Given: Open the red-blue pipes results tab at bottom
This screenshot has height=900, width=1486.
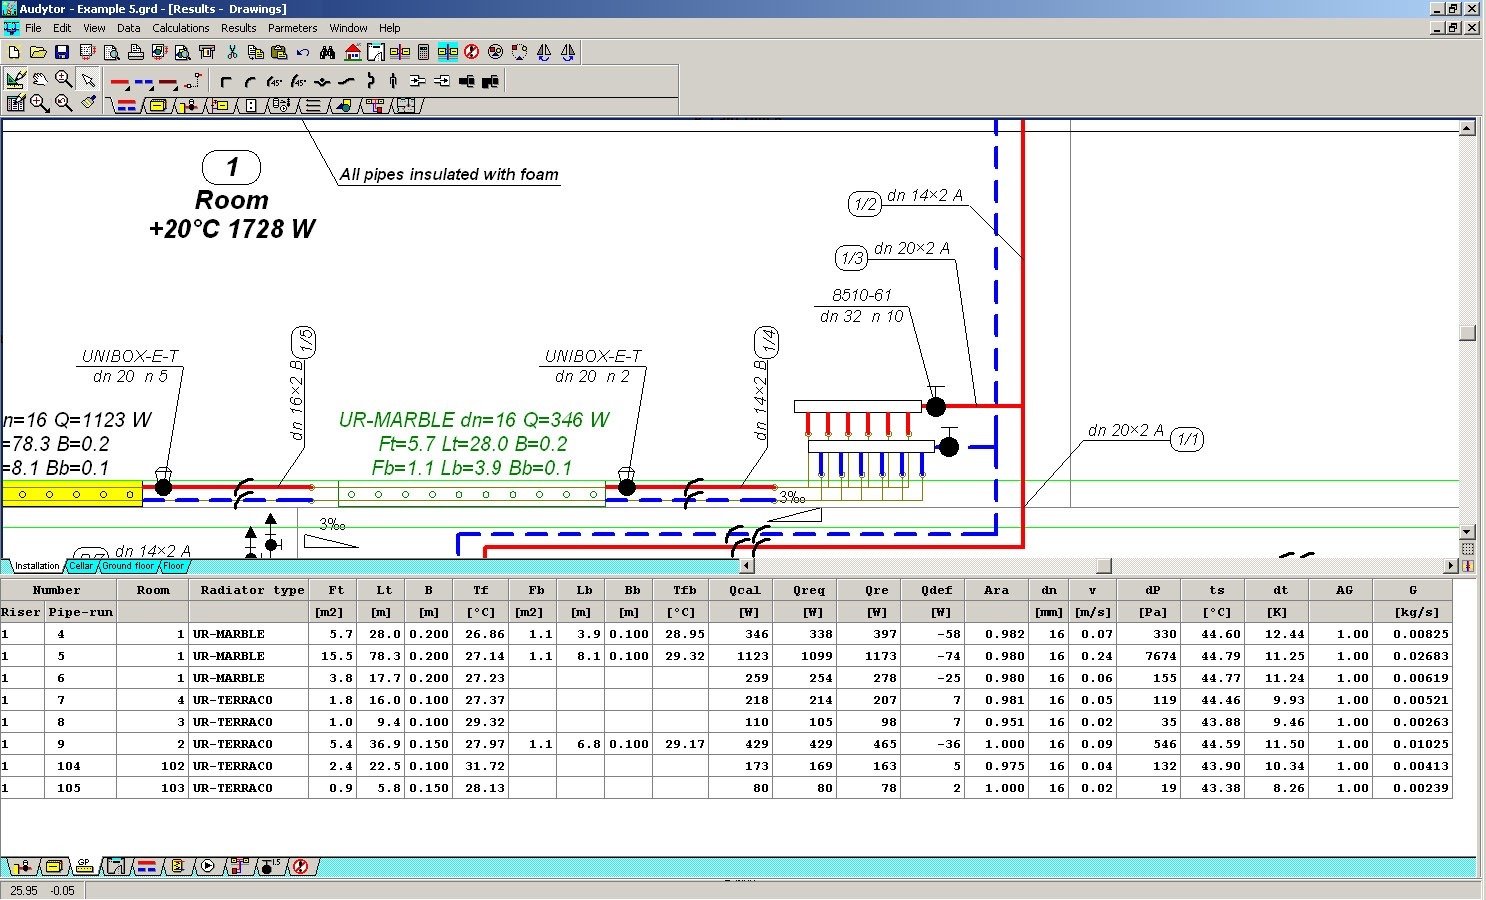Looking at the screenshot, I should [x=146, y=866].
